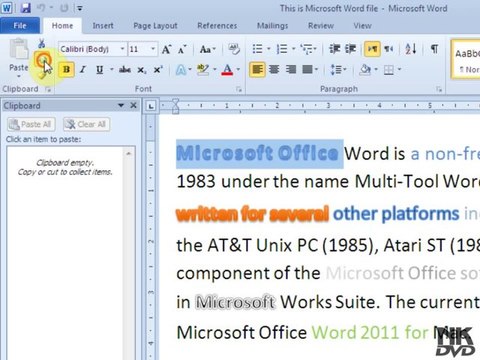Toggle Superscript formatting
This screenshot has width=480, height=360.
click(x=158, y=69)
